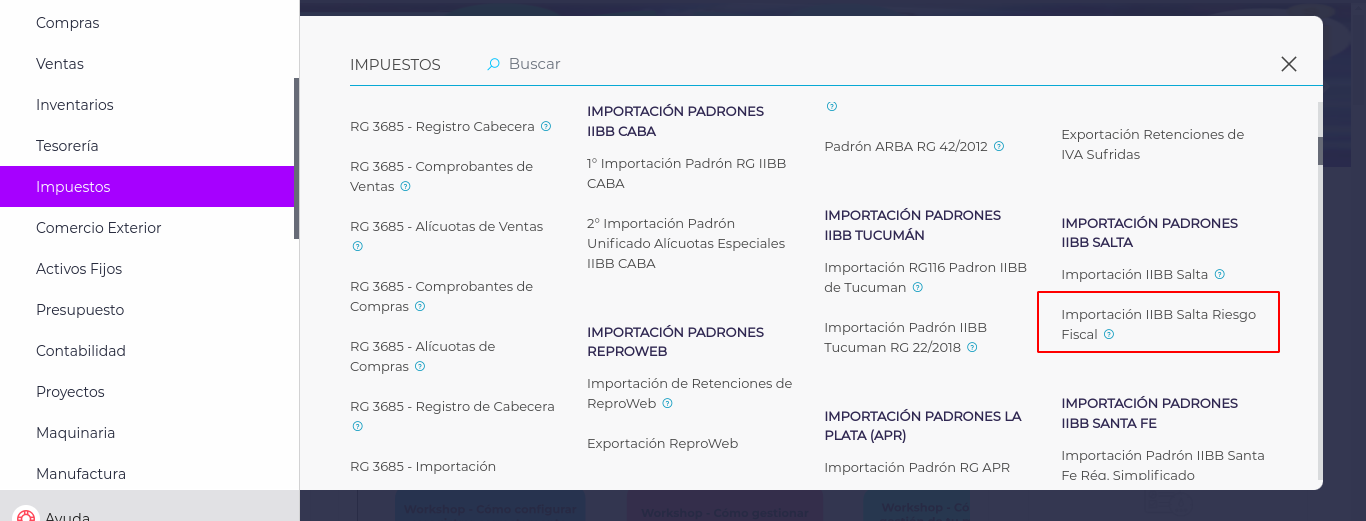1366x521 pixels.
Task: Open the Manufactura module
Action: [147, 474]
